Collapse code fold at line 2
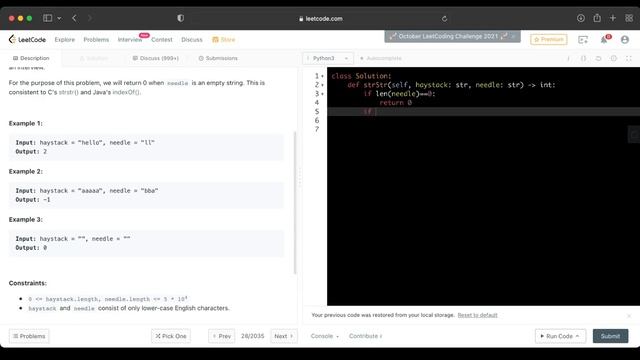640x360 pixels. [x=322, y=85]
